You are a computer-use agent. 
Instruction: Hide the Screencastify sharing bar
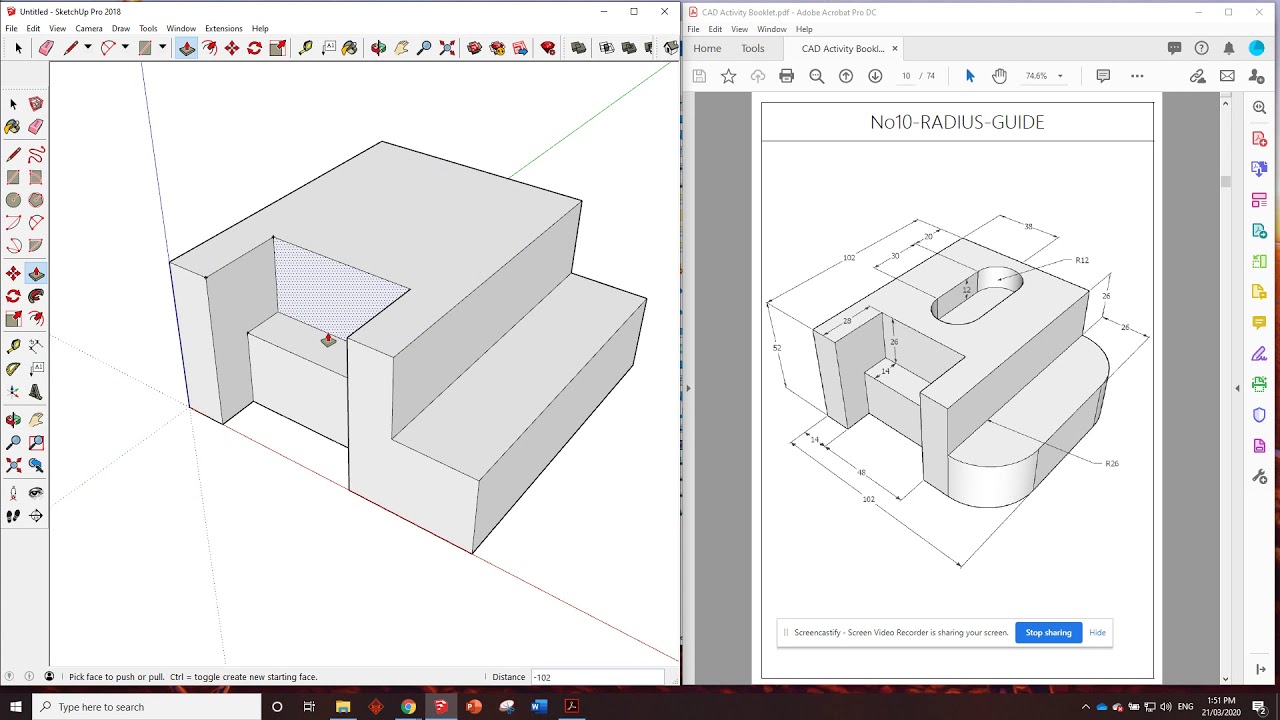1097,632
